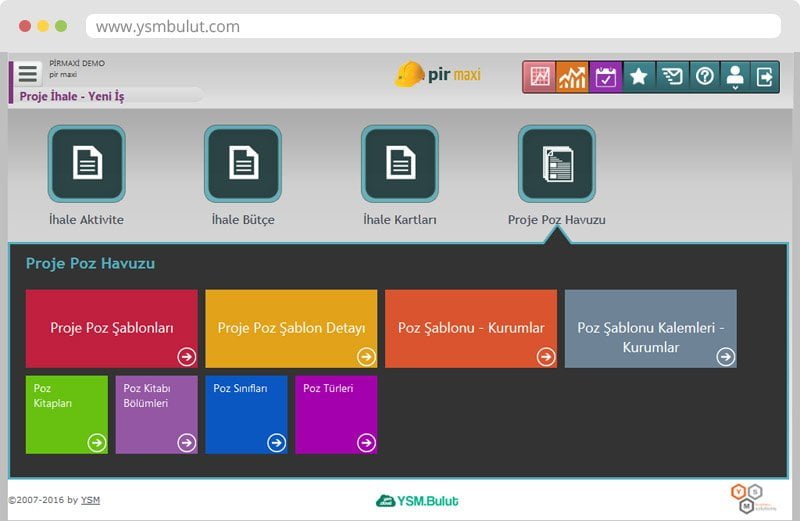Click the logout exit icon
This screenshot has height=521, width=800.
click(x=765, y=77)
